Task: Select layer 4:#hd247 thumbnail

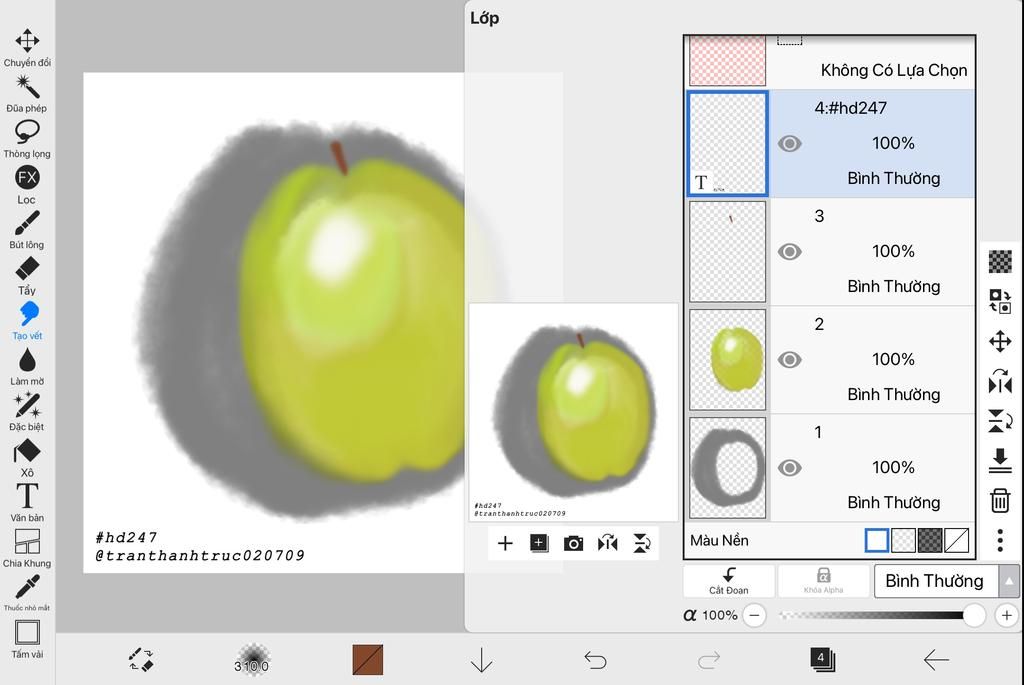Action: tap(728, 144)
